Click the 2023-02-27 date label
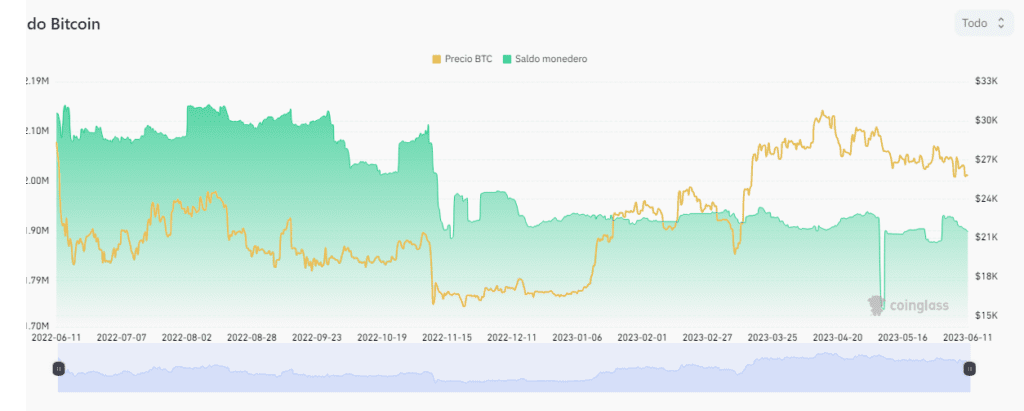 coord(707,338)
